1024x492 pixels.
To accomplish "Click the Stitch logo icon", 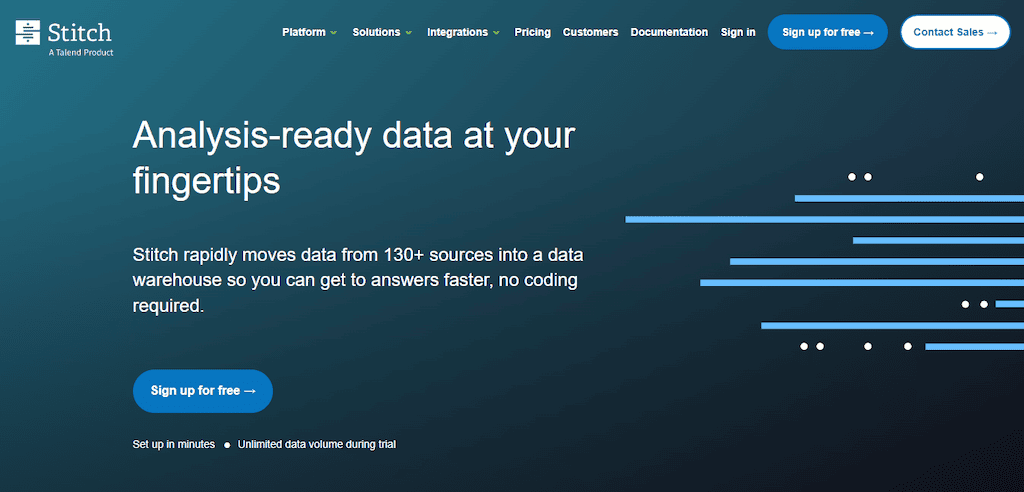I will 28,33.
